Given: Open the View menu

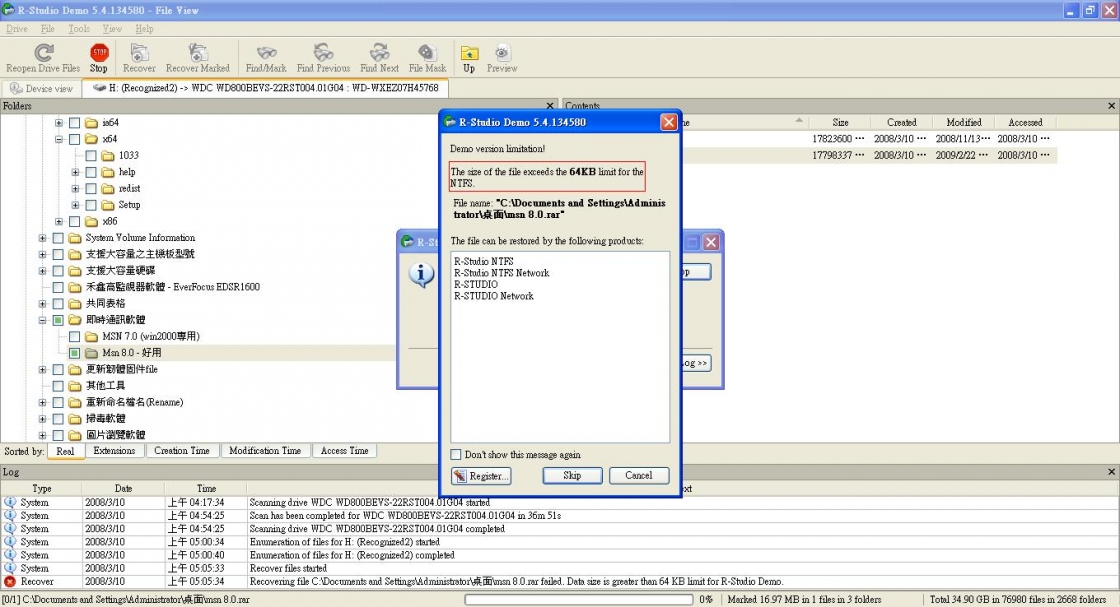Looking at the screenshot, I should tap(112, 29).
